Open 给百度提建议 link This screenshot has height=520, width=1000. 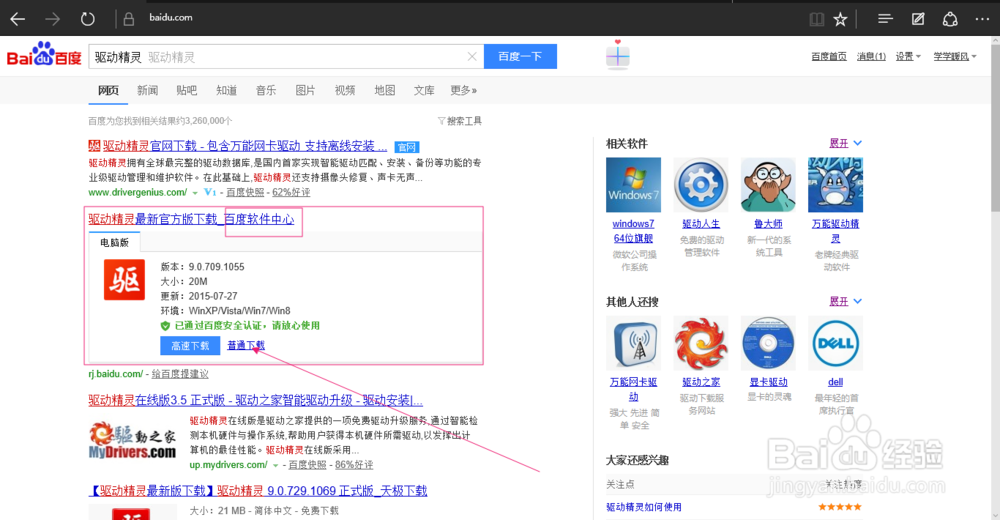pos(180,374)
